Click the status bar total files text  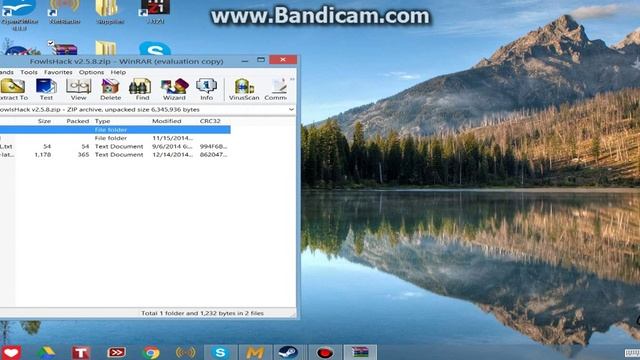click(x=202, y=313)
